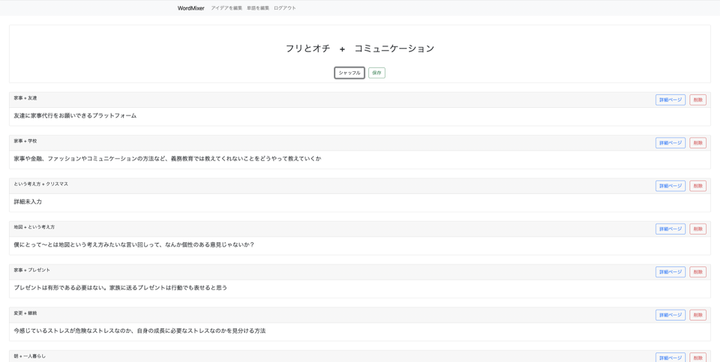Click 削除 for 地図 + という考え方
The height and width of the screenshot is (362, 720).
pyautogui.click(x=698, y=229)
